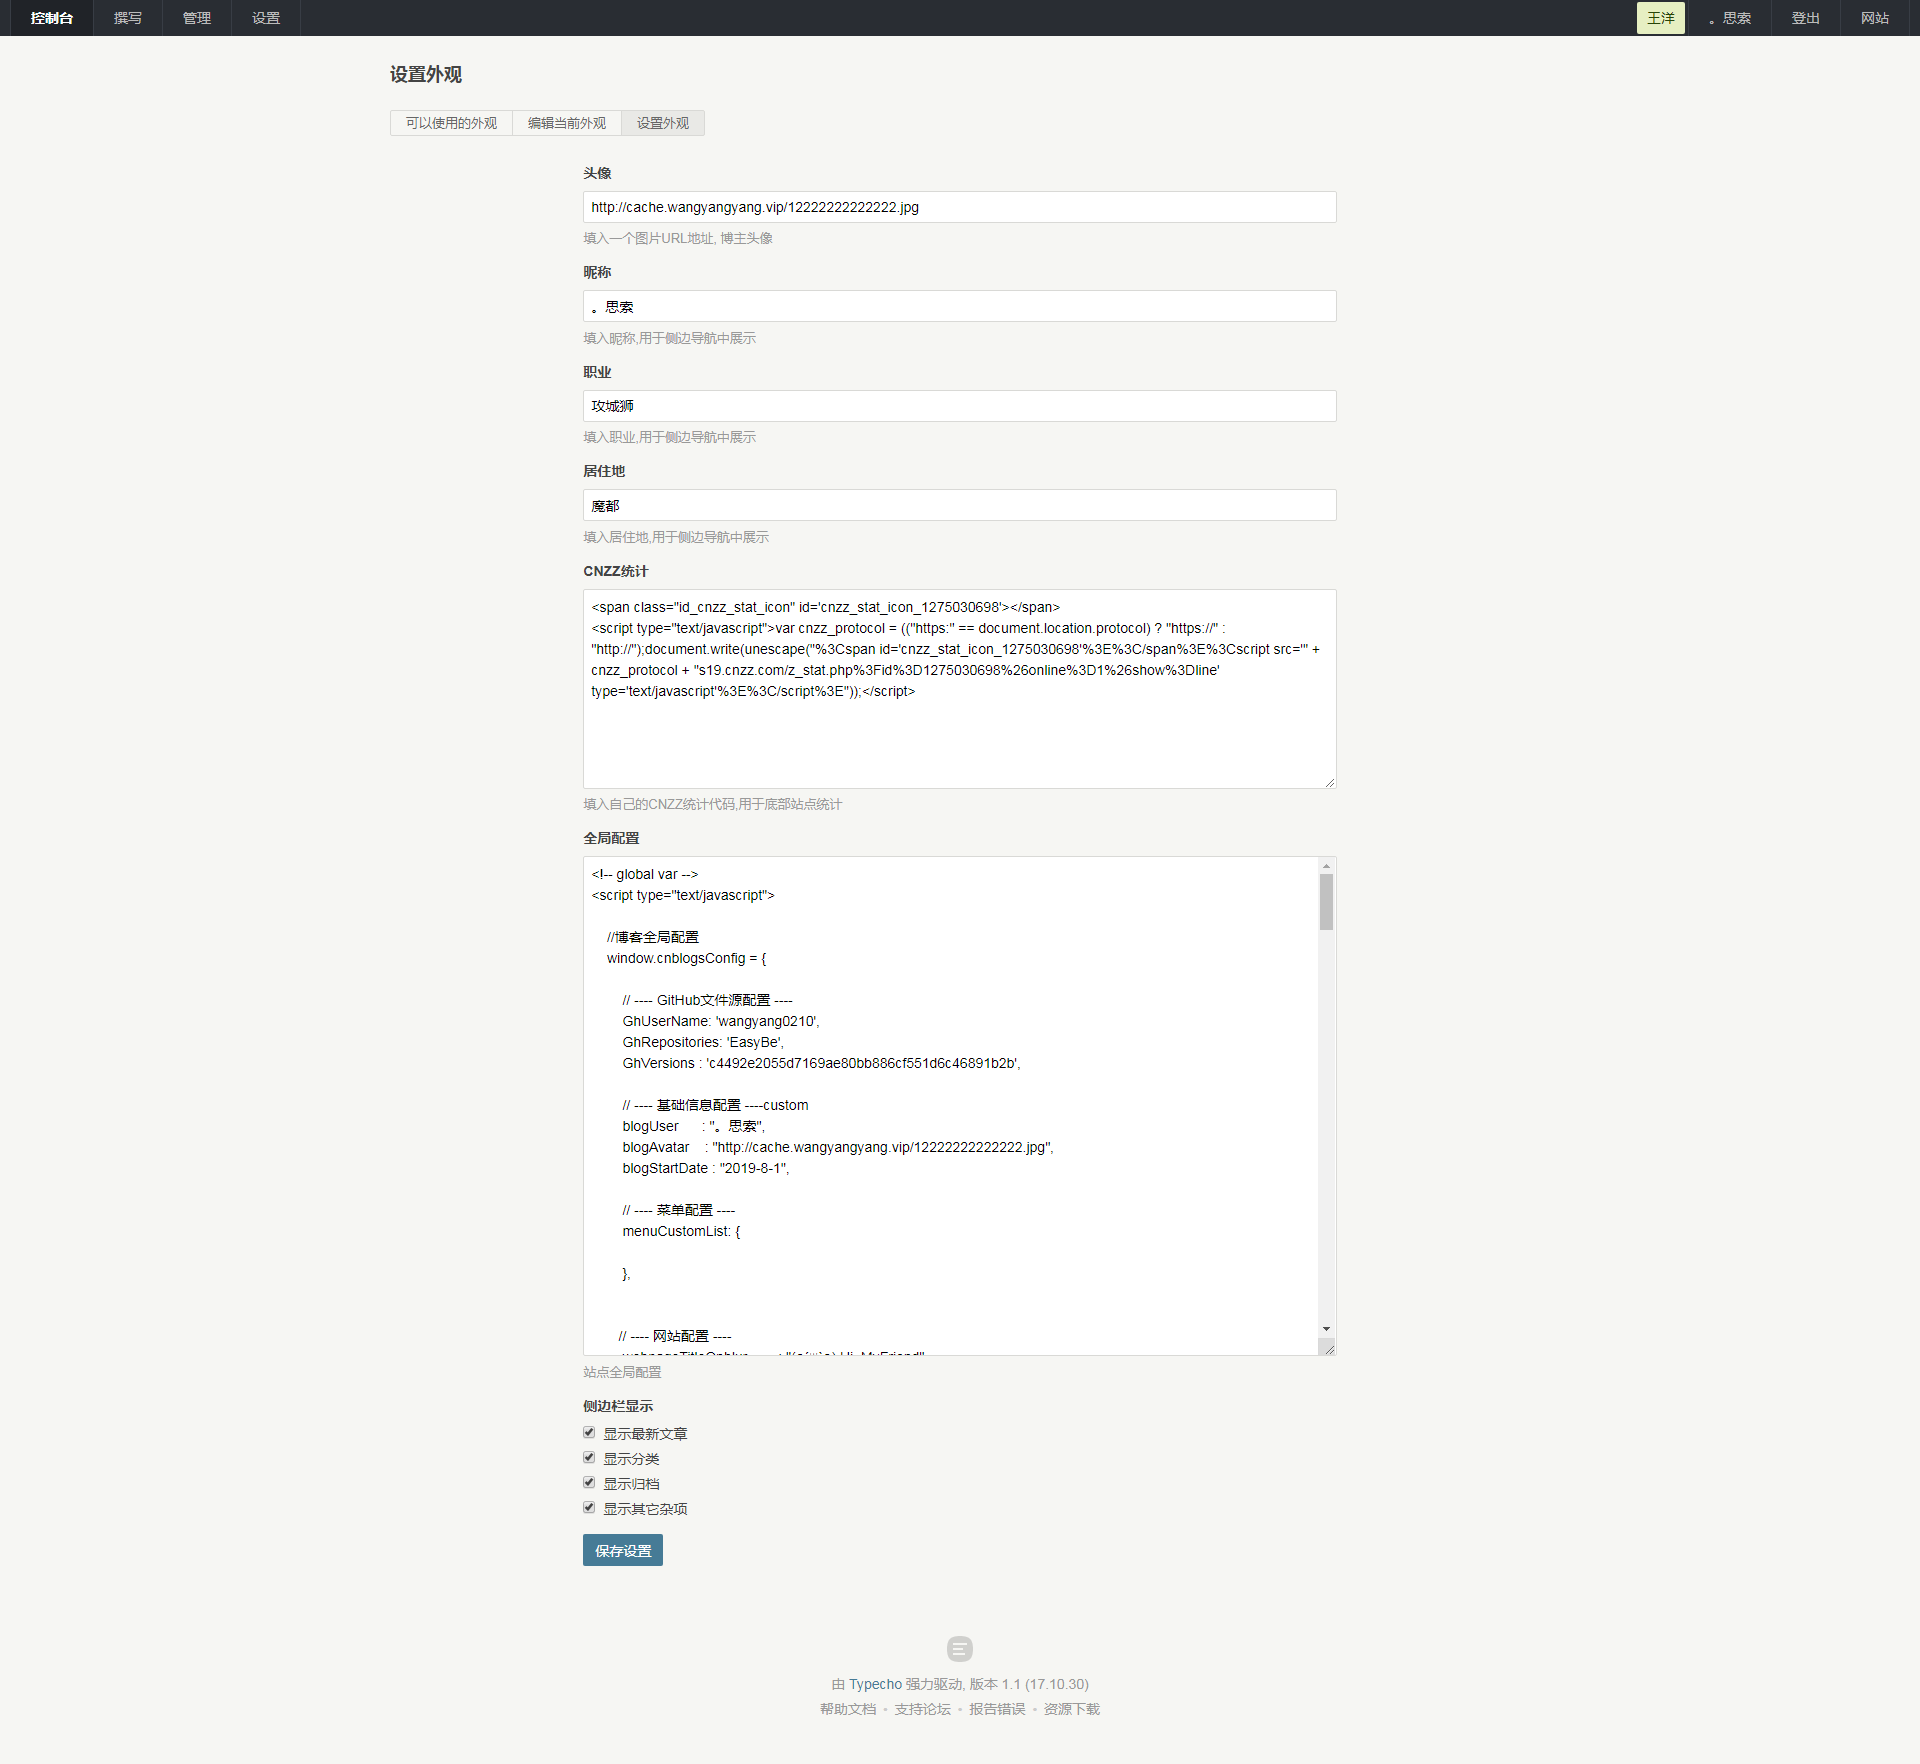Toggle the 显示其它杂项 checkbox
Image resolution: width=1920 pixels, height=1764 pixels.
[x=589, y=1508]
